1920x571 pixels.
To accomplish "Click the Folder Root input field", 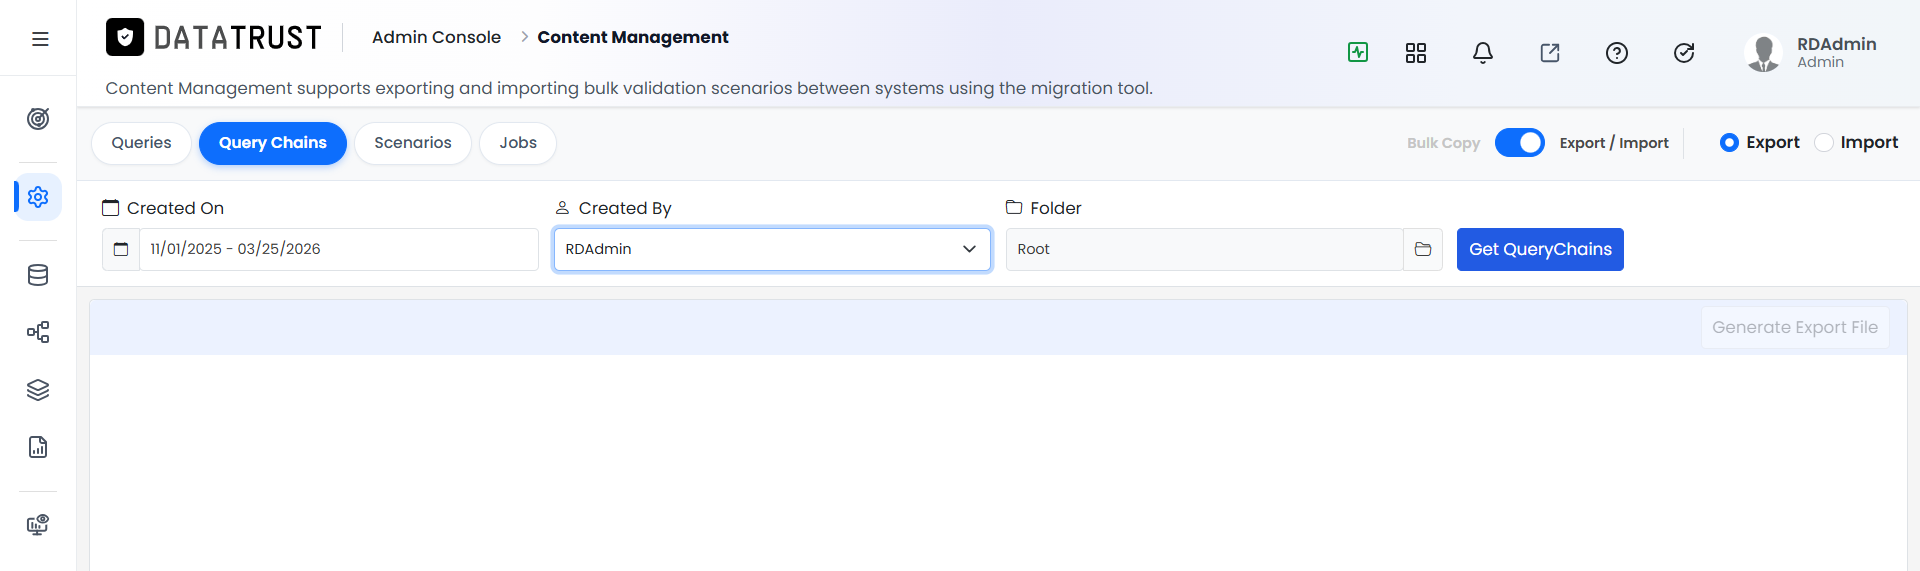I will pos(1204,249).
